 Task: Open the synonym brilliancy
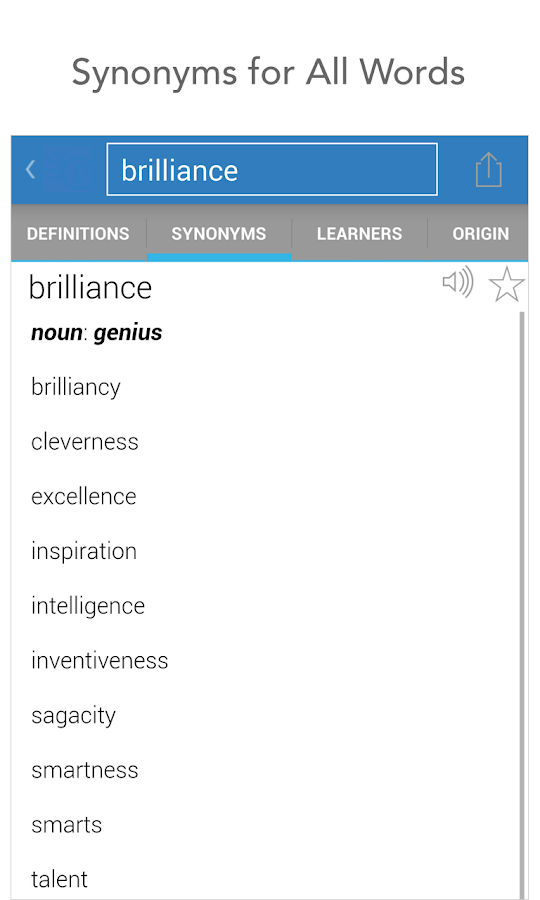click(76, 387)
